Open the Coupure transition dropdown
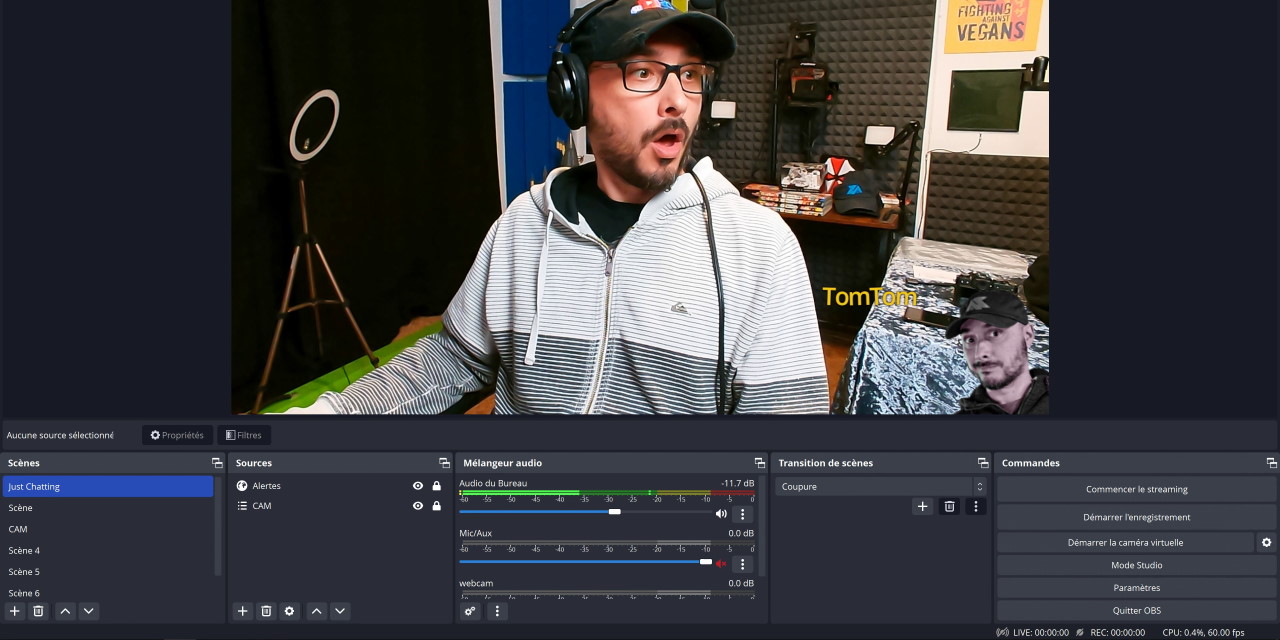The image size is (1280, 640). click(880, 487)
